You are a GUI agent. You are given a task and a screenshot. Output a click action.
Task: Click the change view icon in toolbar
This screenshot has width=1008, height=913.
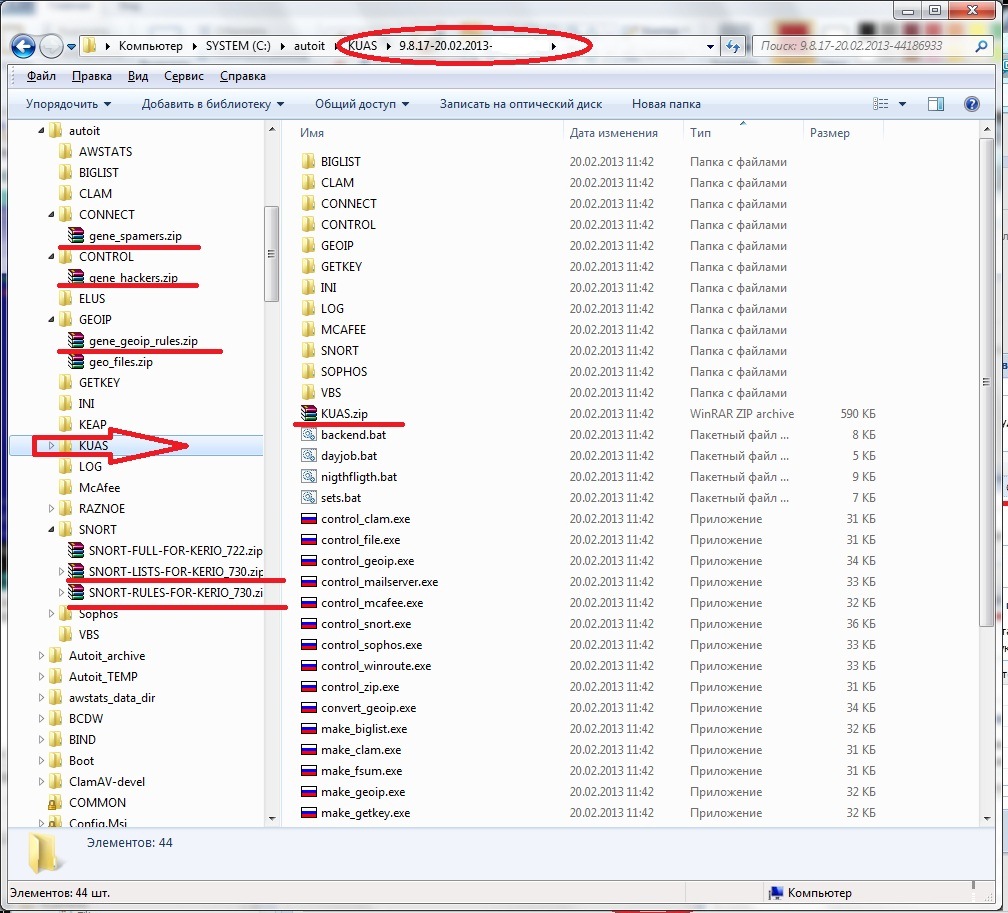point(881,104)
